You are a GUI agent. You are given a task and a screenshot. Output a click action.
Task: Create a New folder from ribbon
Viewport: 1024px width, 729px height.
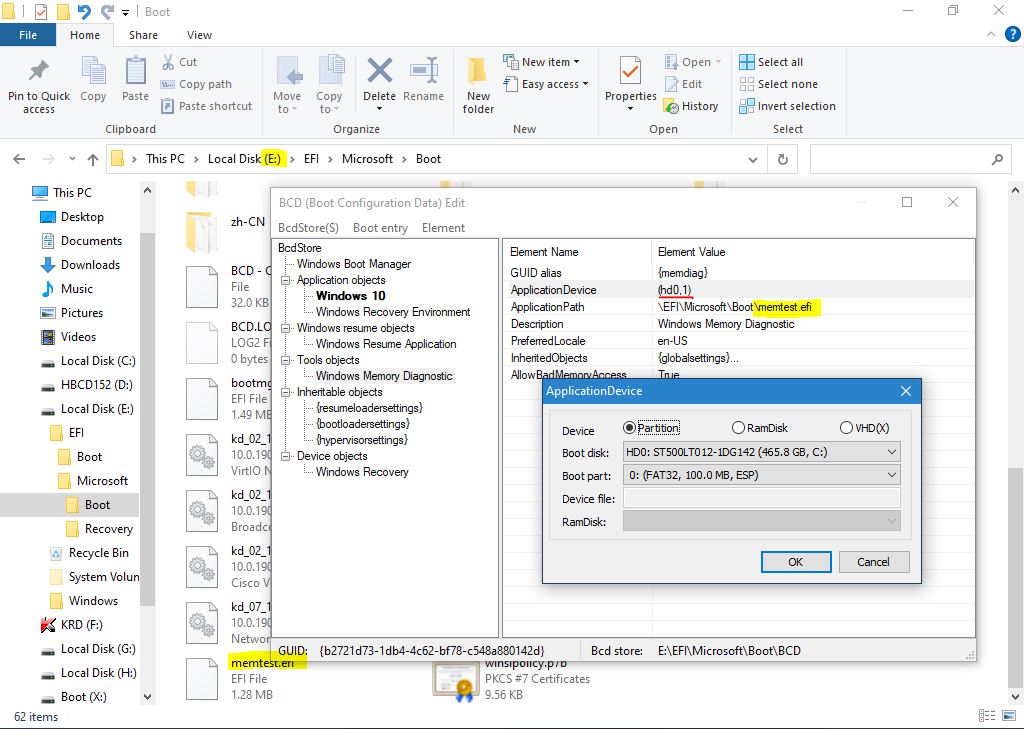tap(478, 78)
